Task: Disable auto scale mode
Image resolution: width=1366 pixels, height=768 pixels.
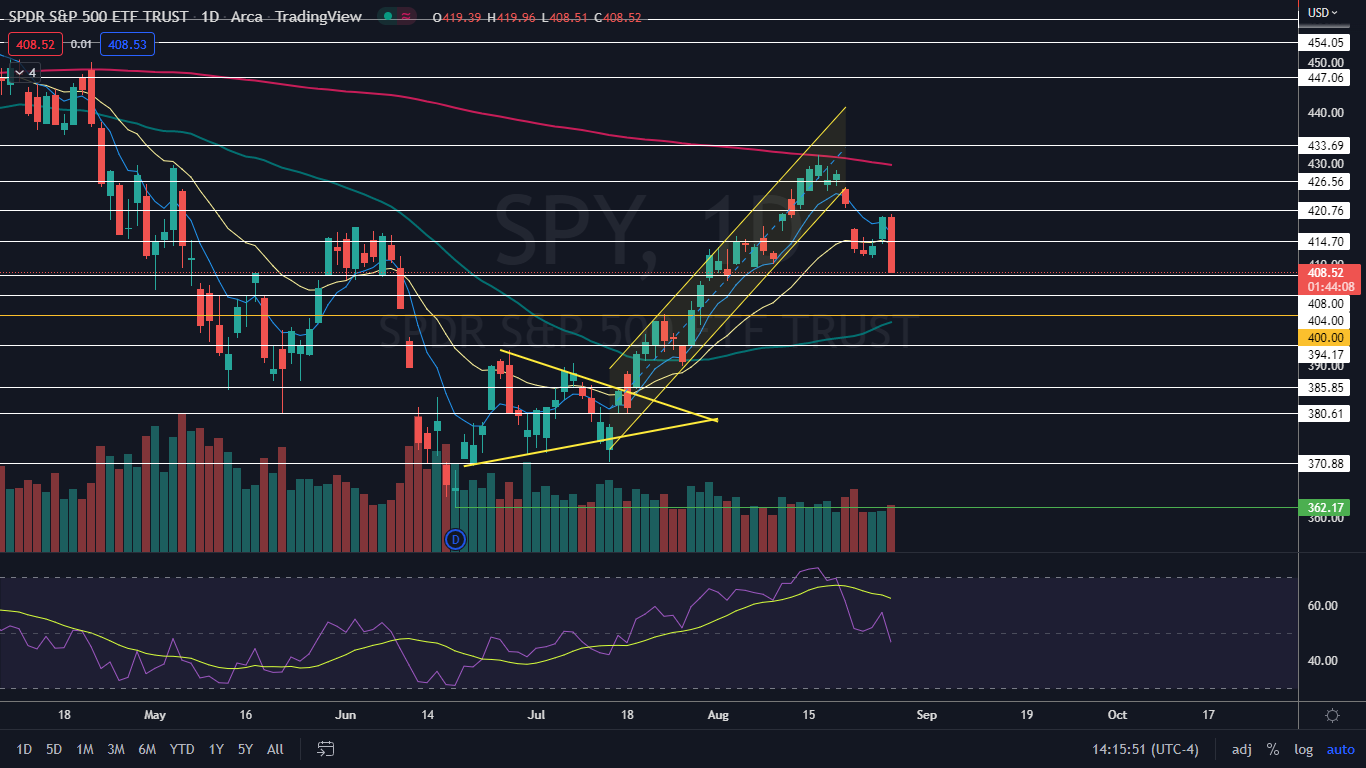Action: click(1340, 749)
